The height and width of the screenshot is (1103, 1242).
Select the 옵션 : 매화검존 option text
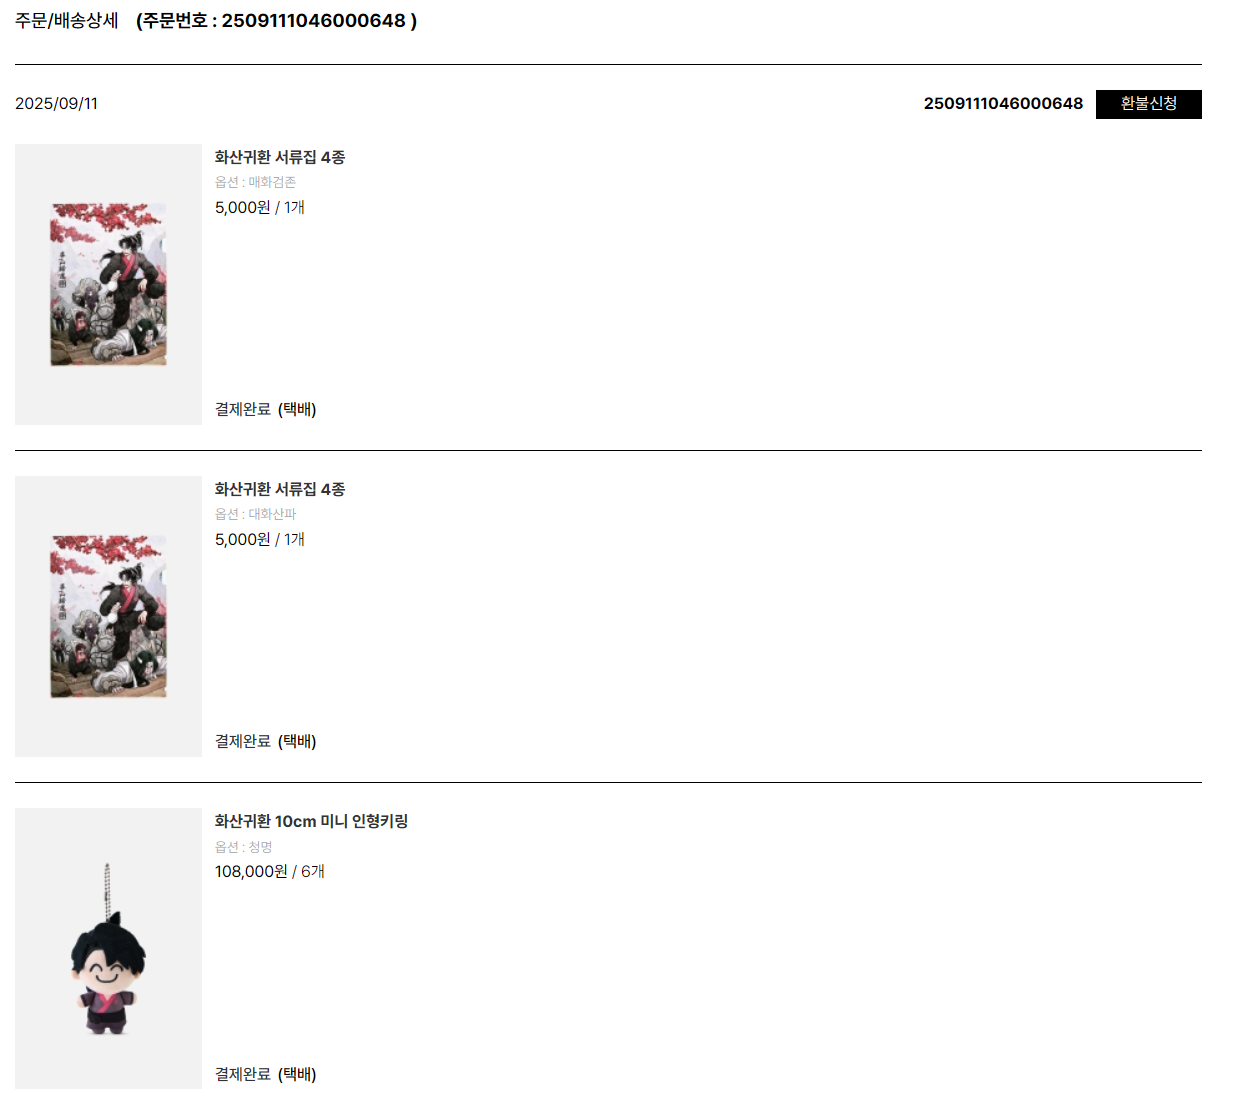coord(255,182)
